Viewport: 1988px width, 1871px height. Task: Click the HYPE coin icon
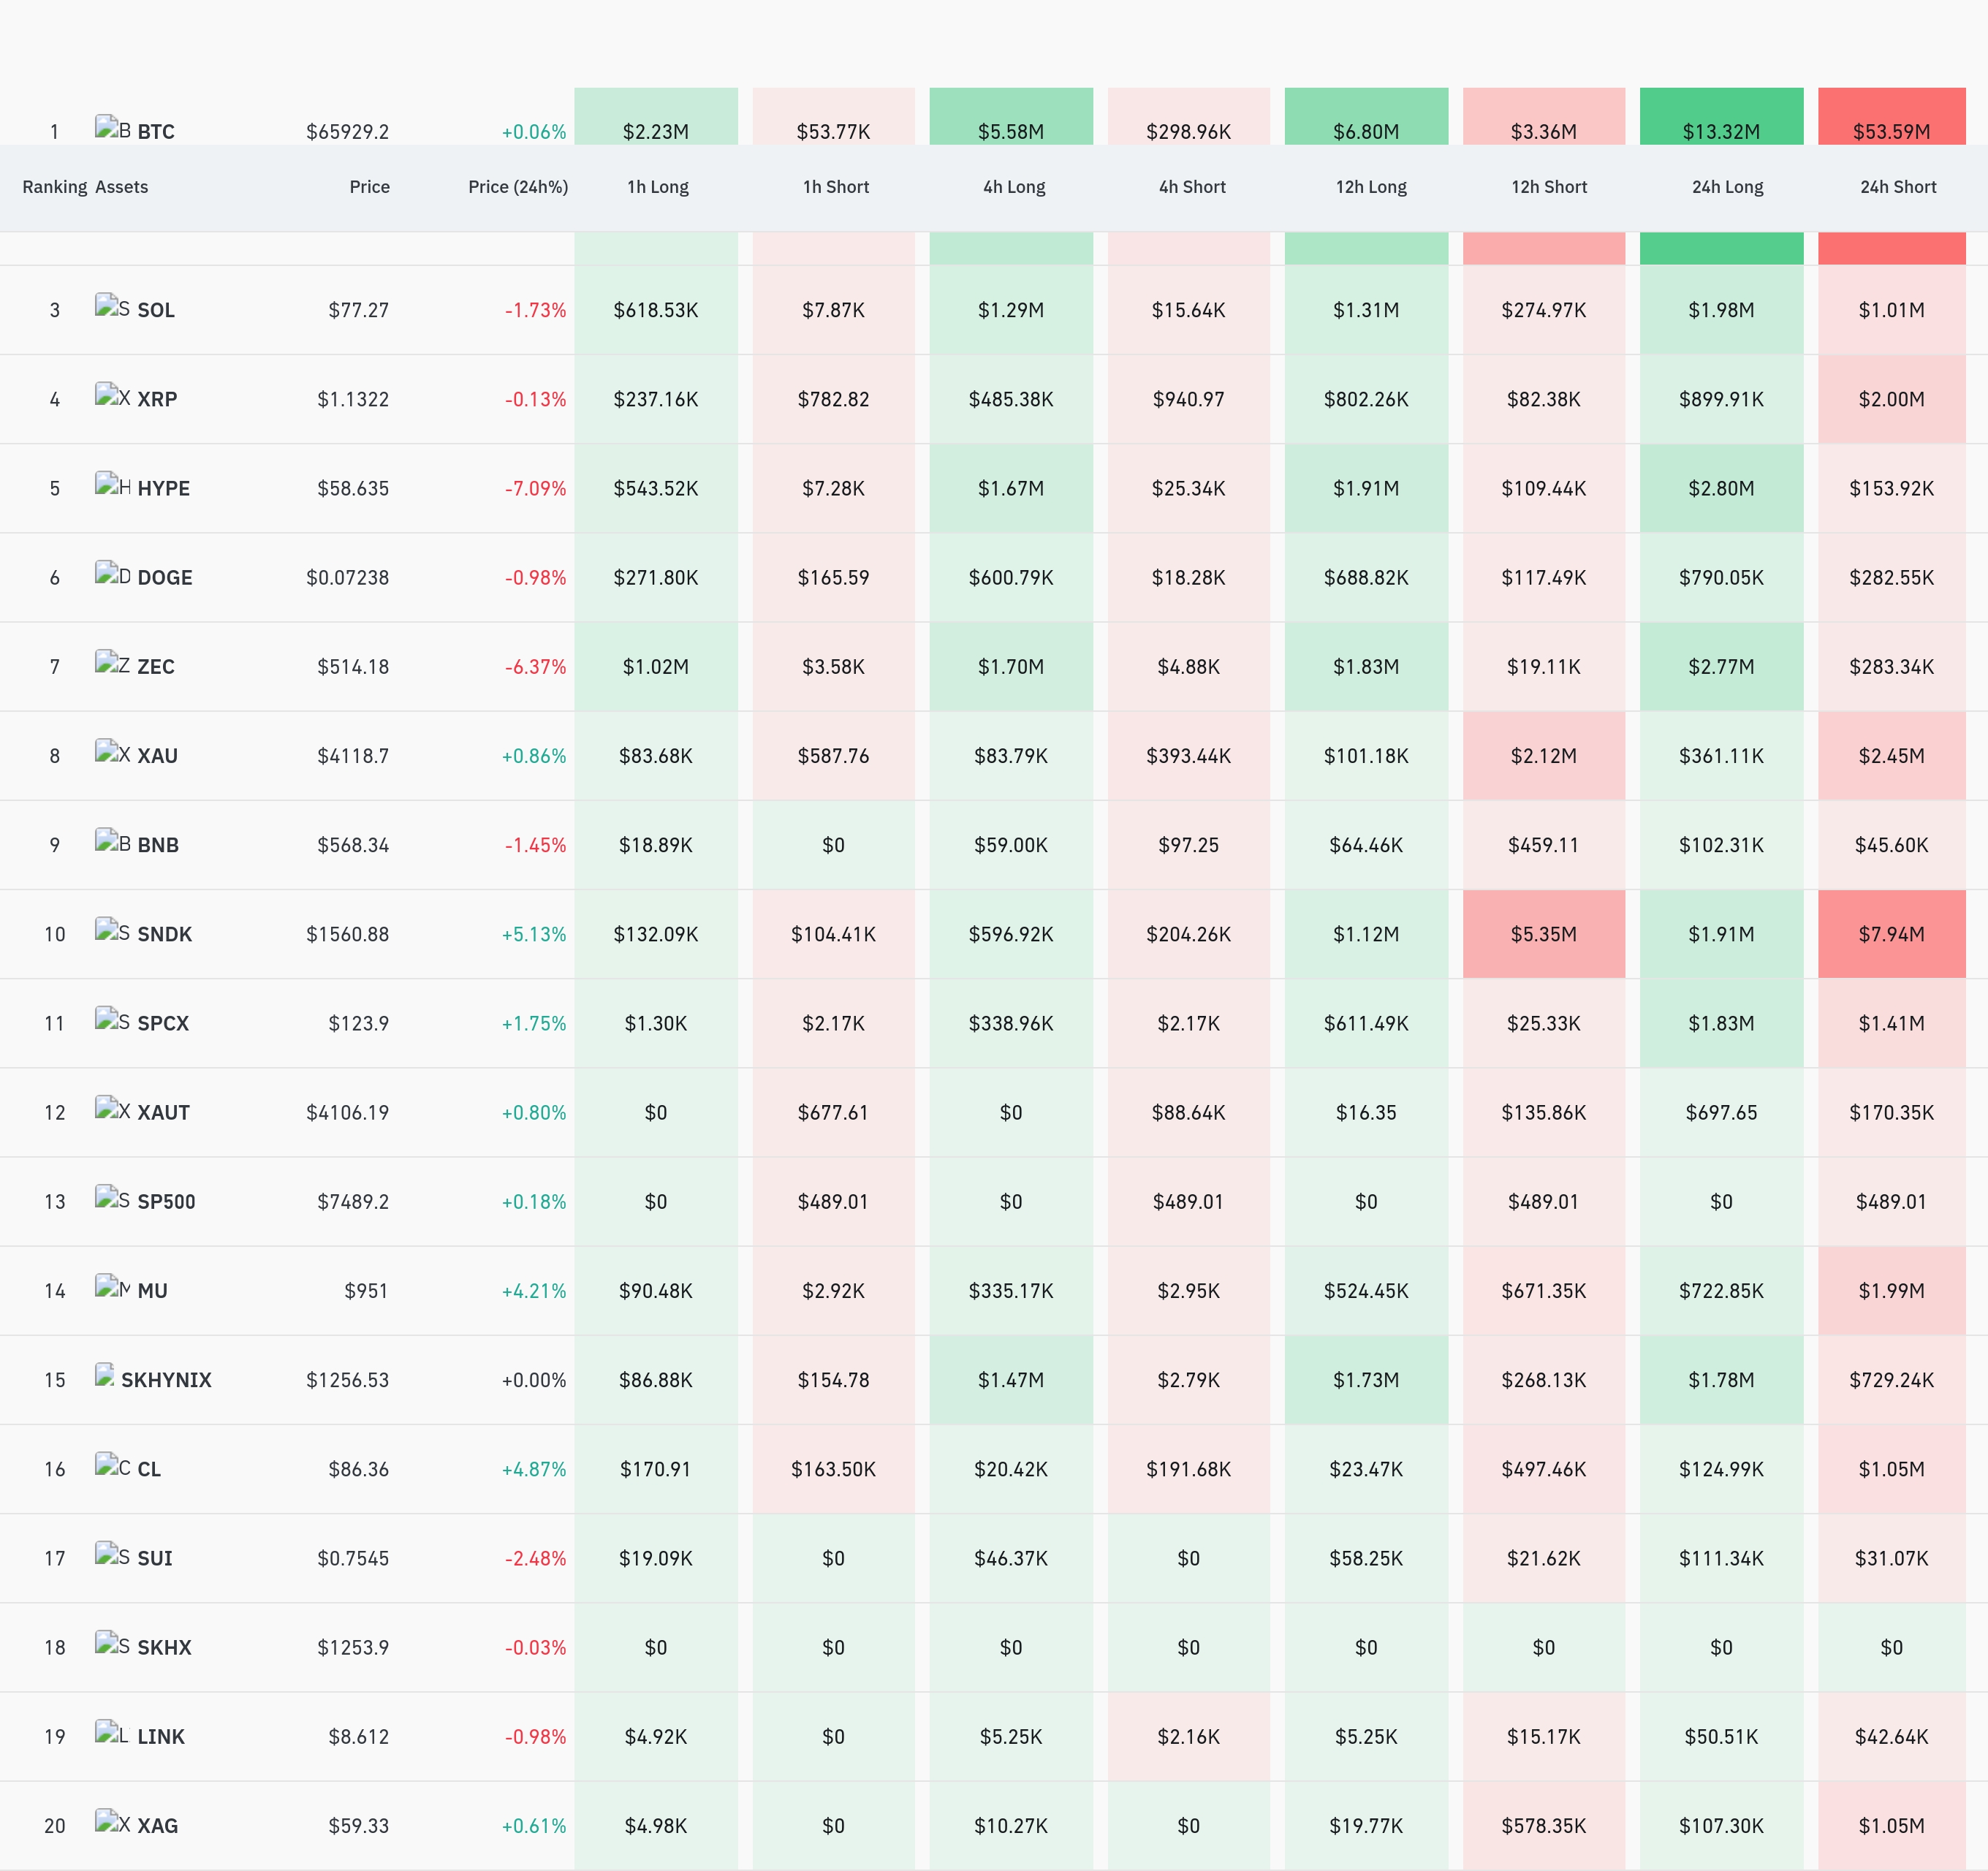[113, 485]
